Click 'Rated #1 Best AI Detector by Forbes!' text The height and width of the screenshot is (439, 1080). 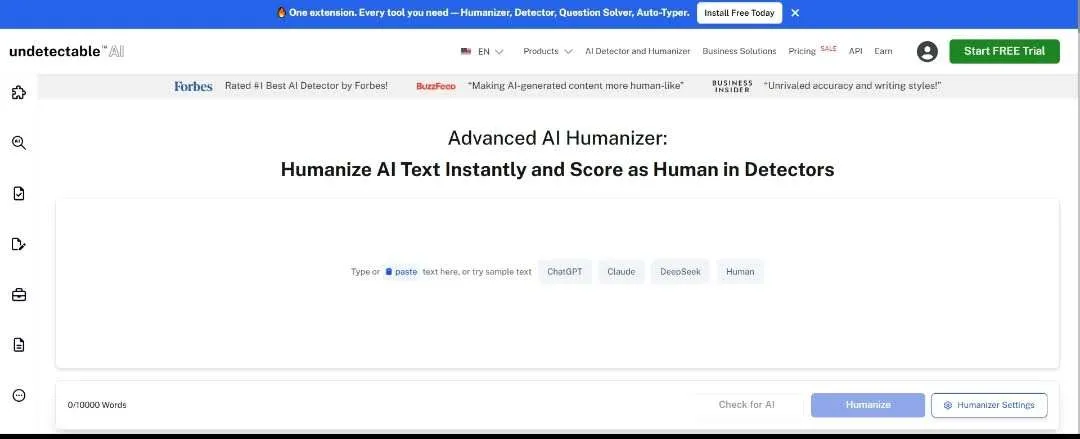[x=307, y=86]
